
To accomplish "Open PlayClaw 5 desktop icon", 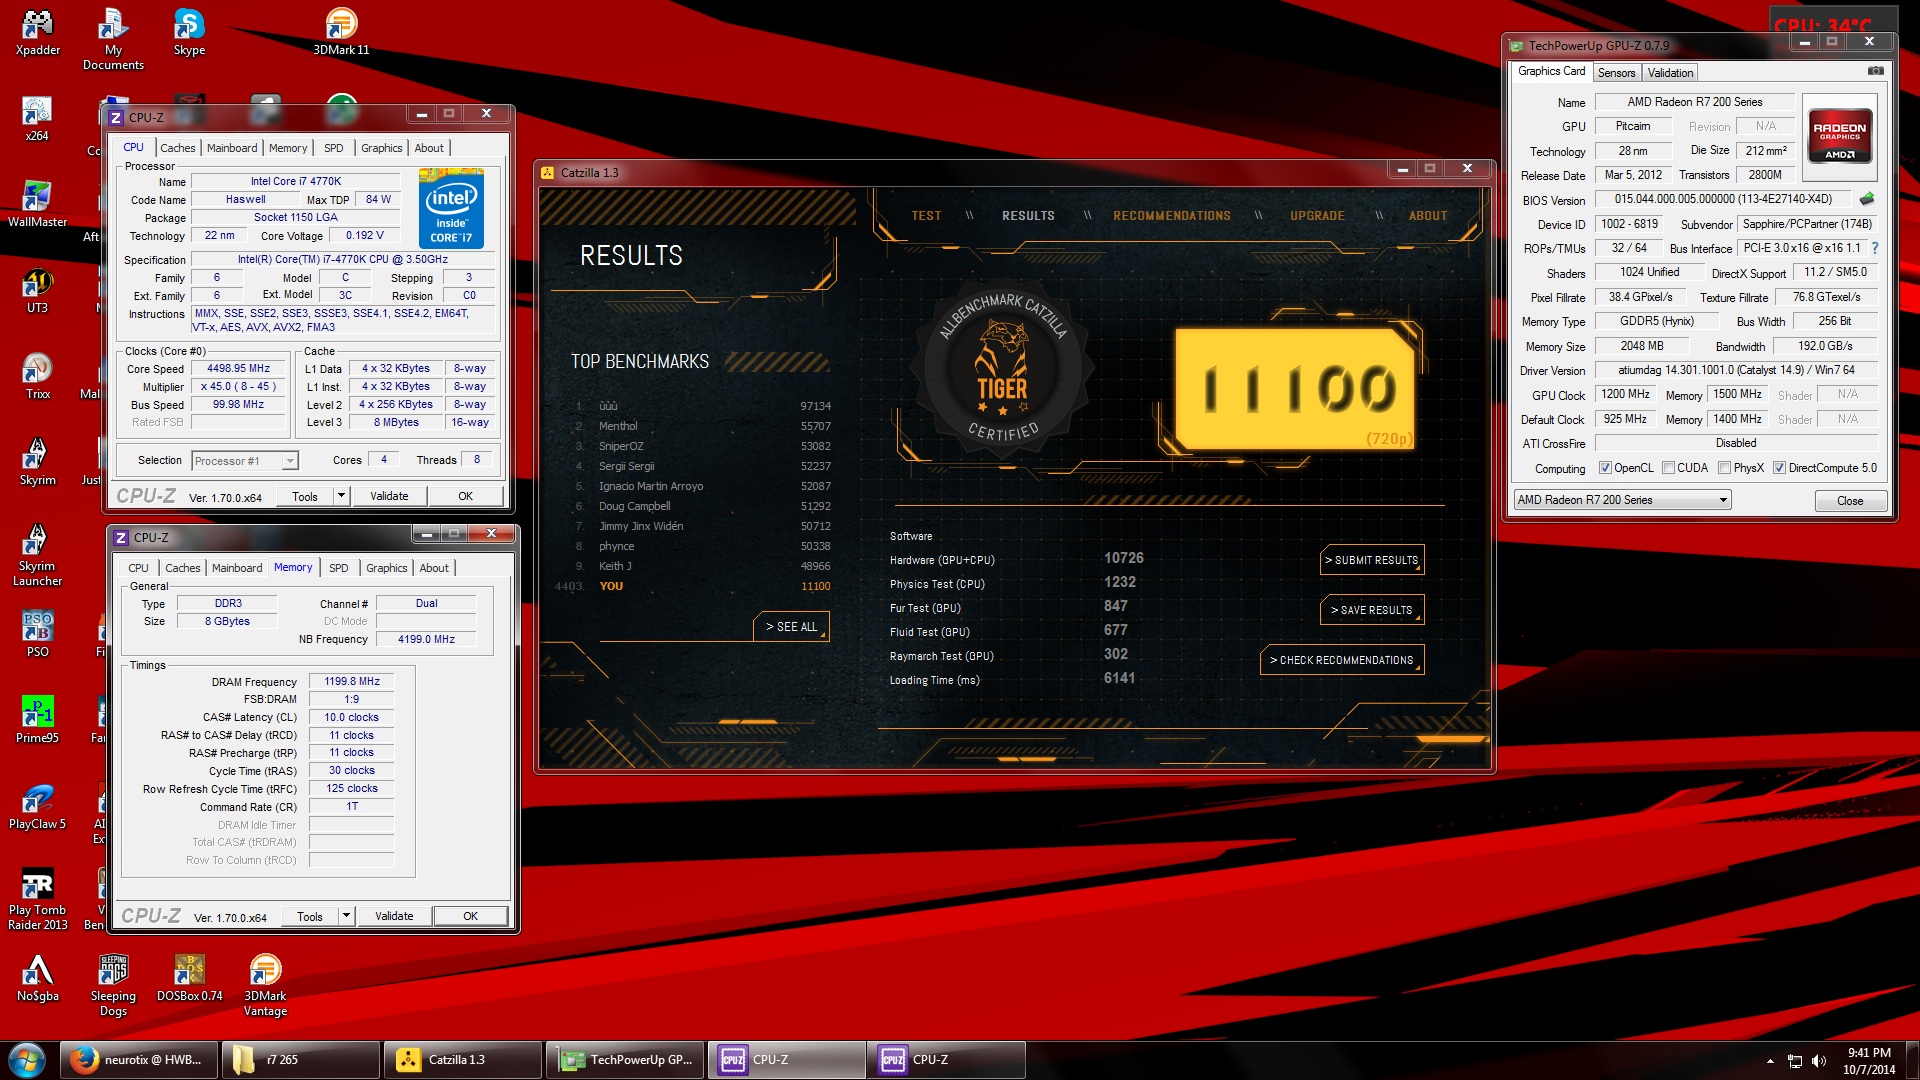I will point(37,807).
